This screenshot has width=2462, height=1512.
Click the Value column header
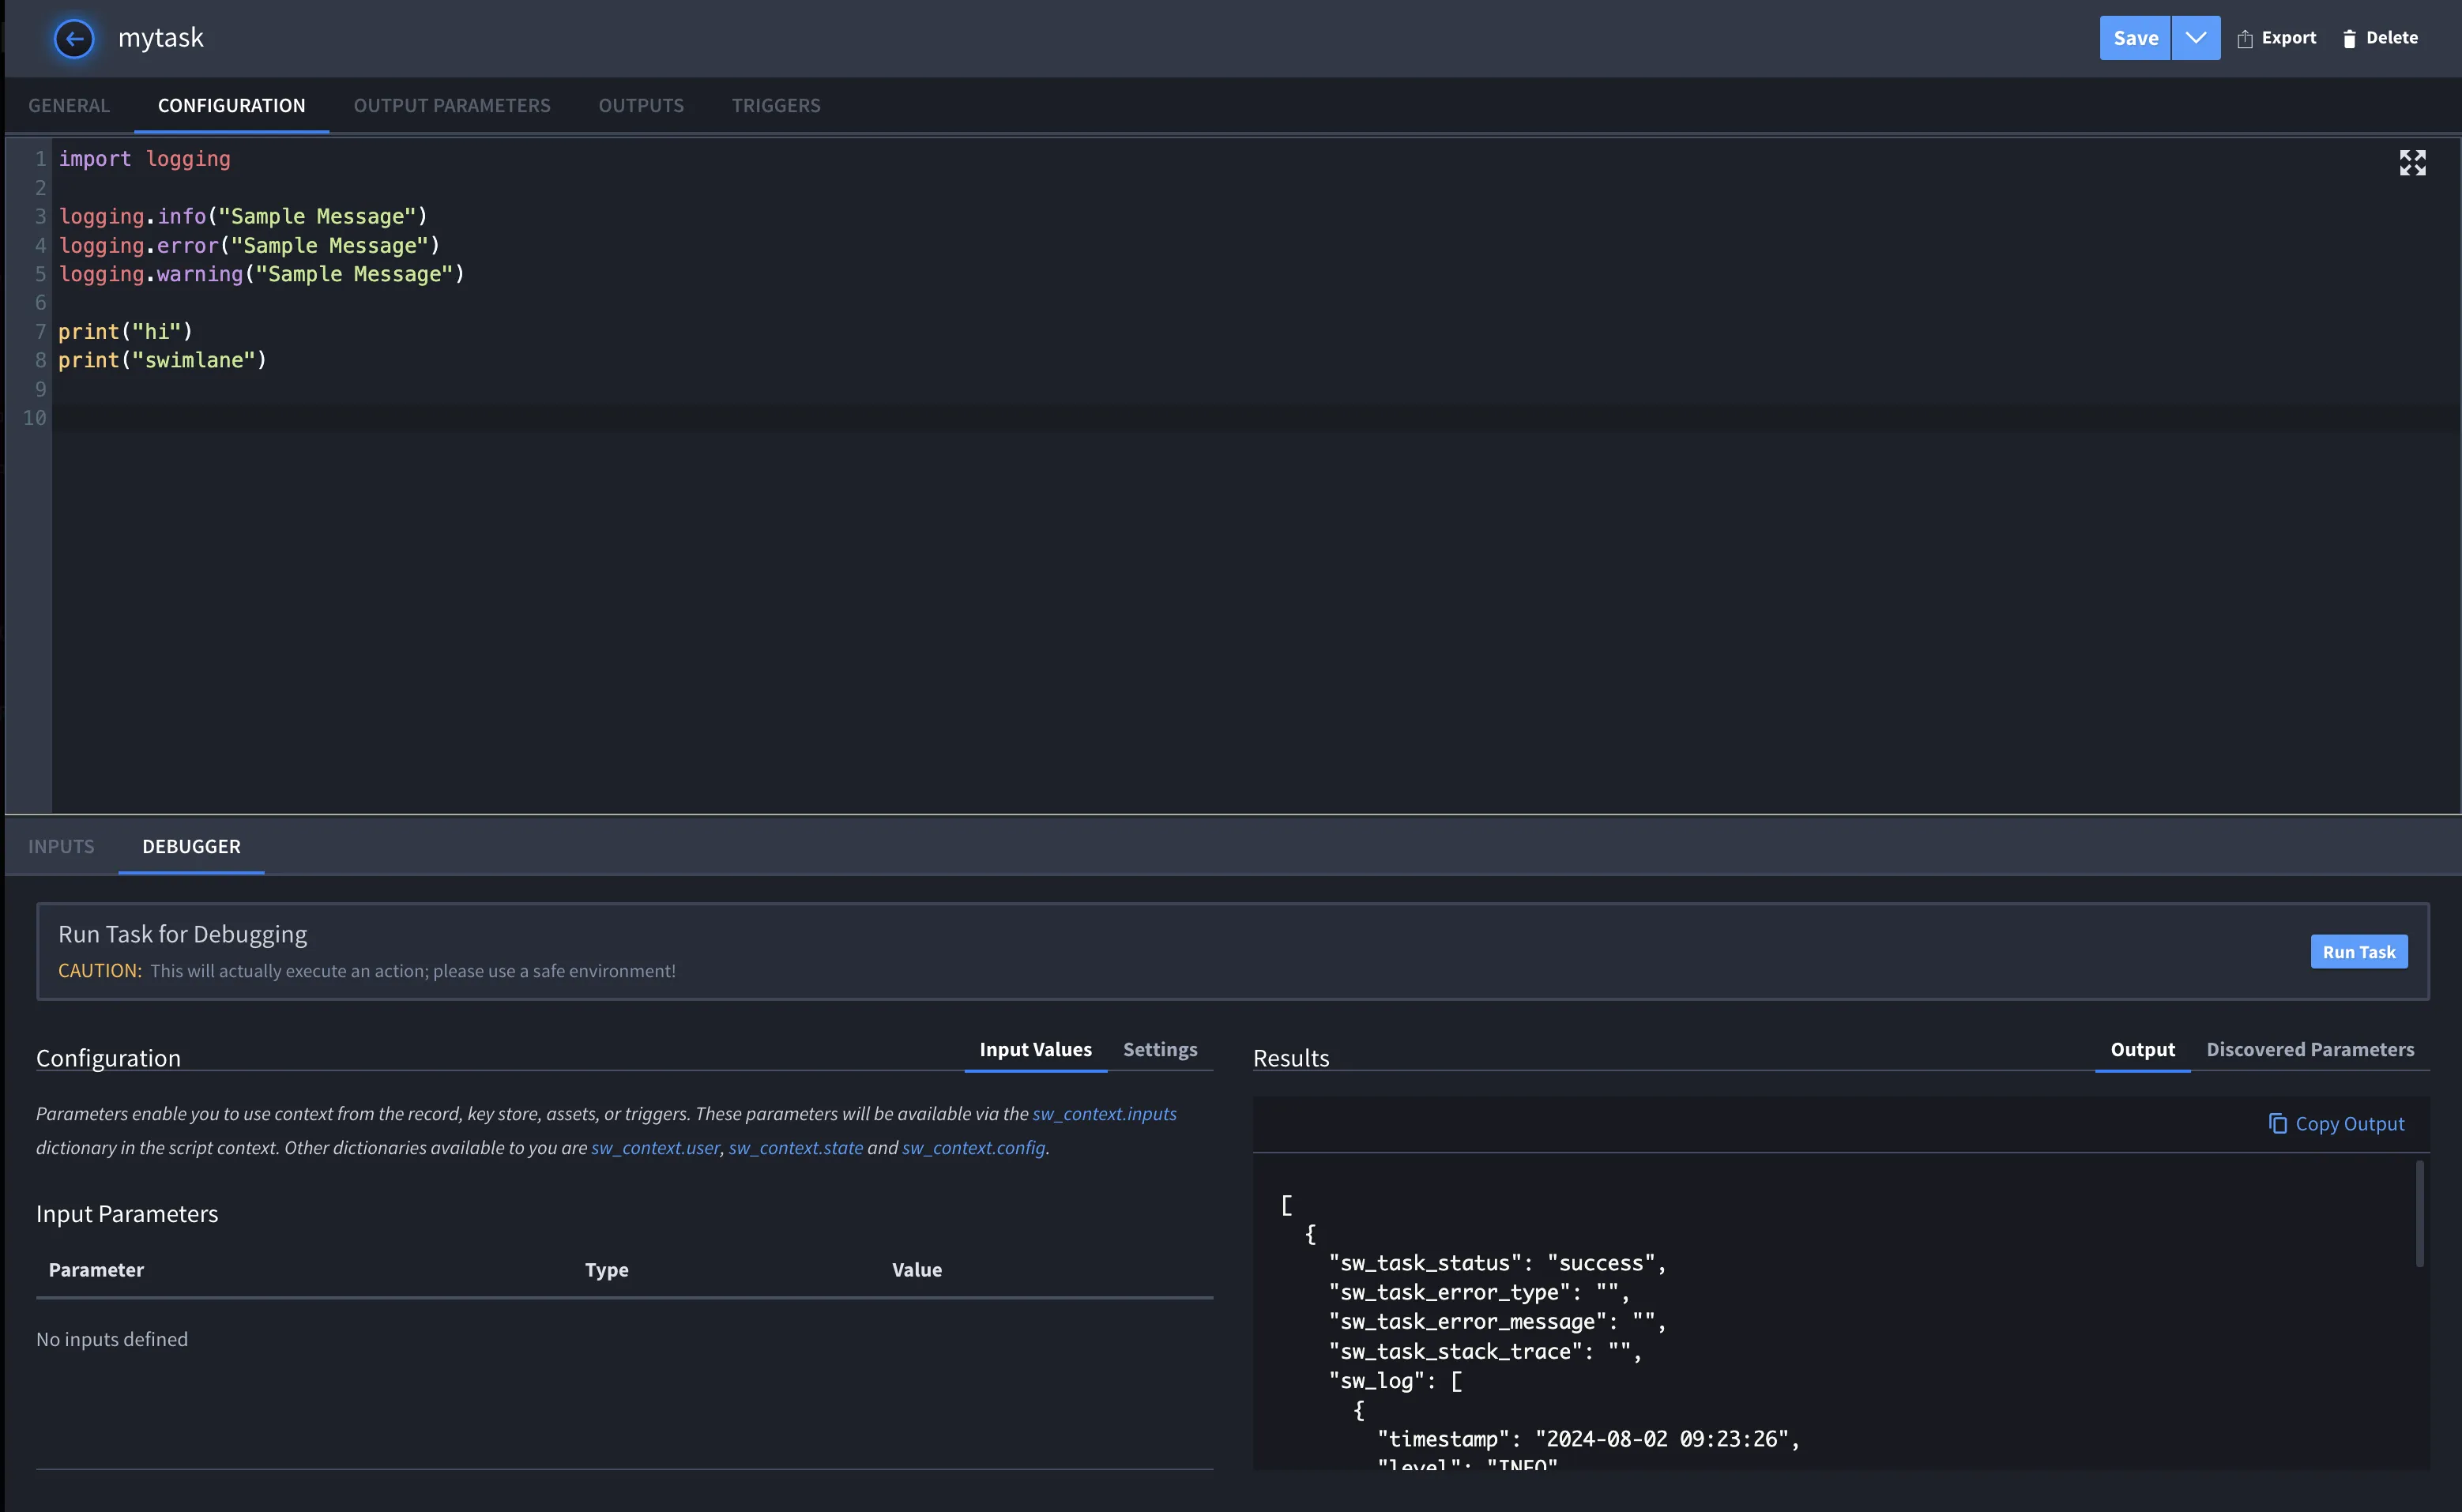(x=916, y=1270)
